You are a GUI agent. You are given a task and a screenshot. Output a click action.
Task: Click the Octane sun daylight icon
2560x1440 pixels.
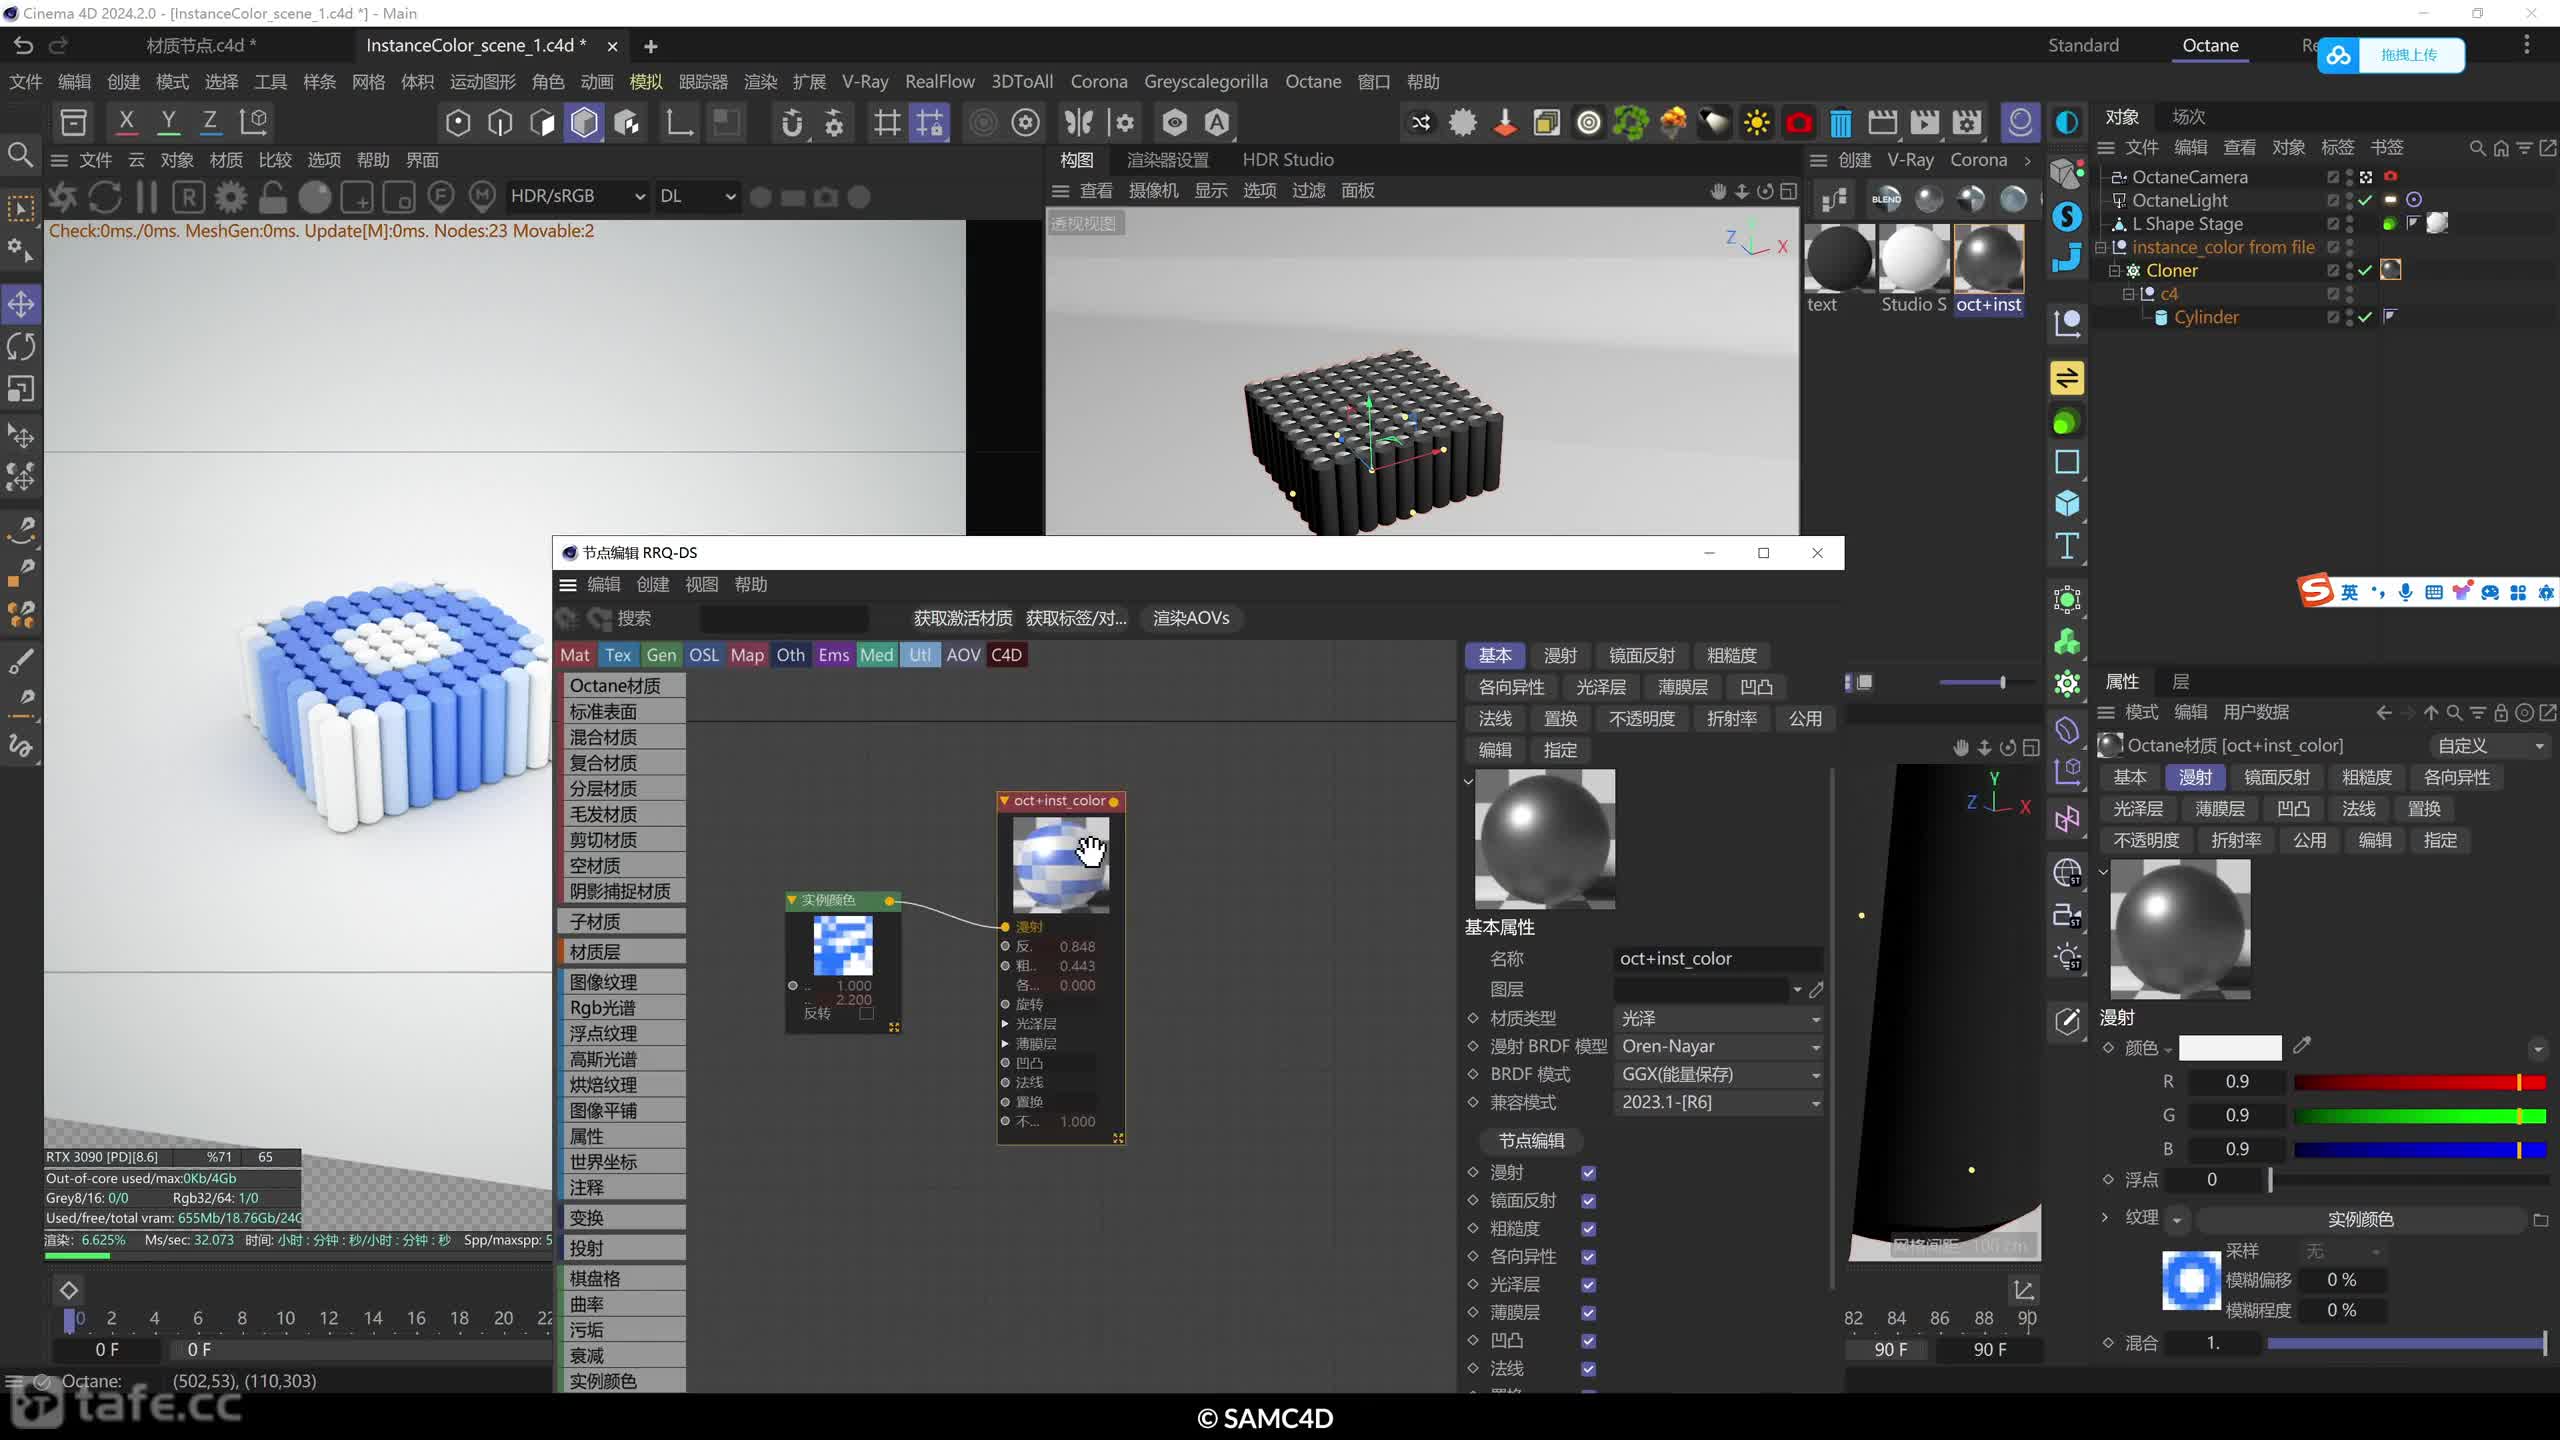(1757, 122)
